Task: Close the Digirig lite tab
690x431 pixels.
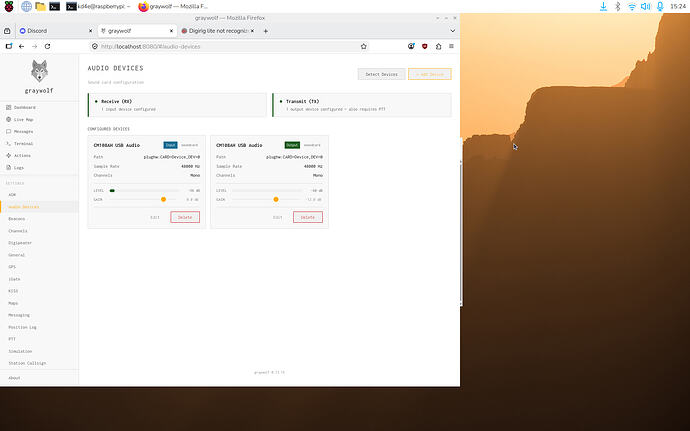Action: (252, 31)
